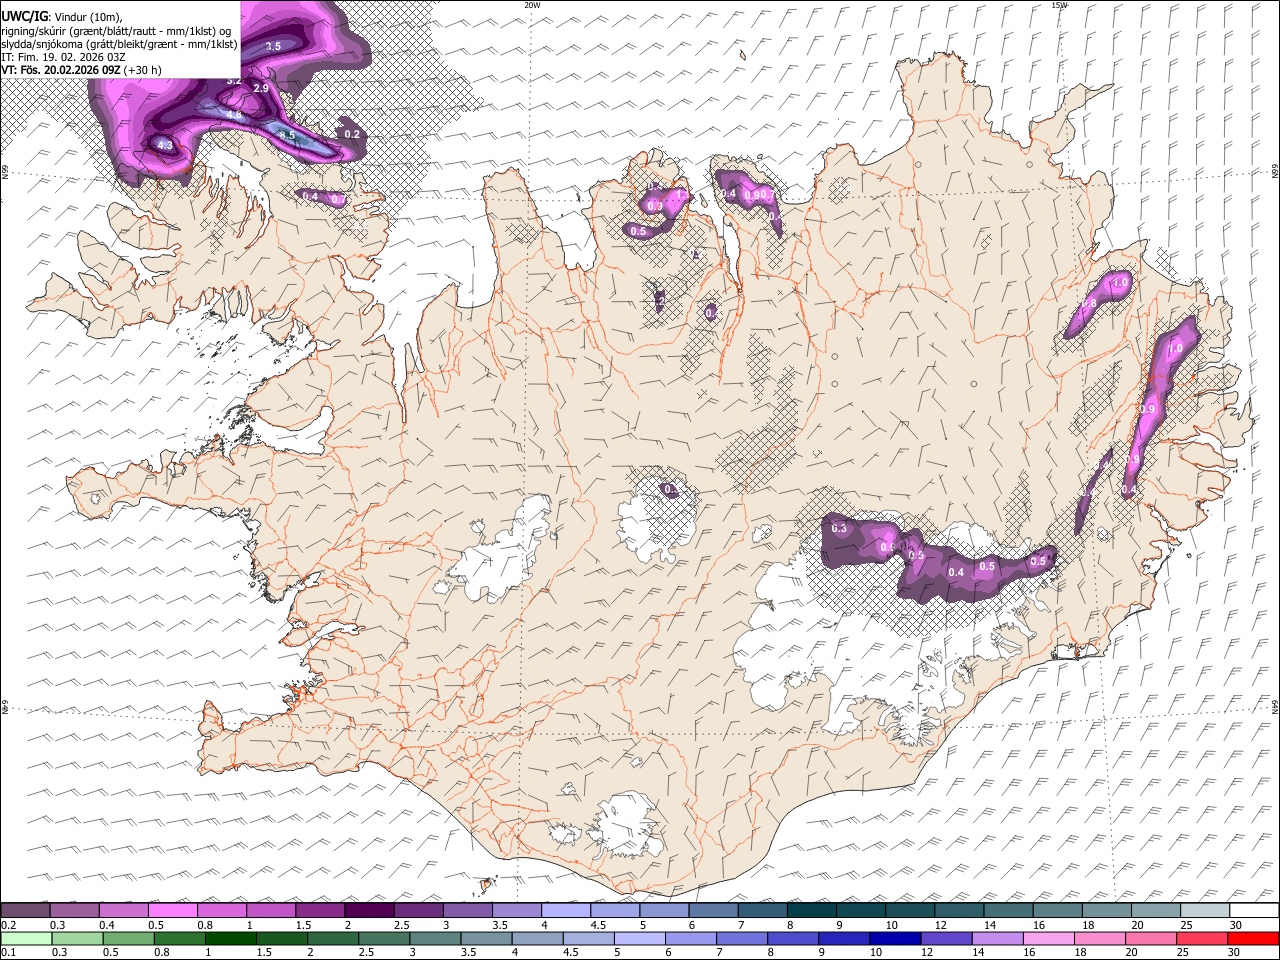Click the 0.7 snowfall value on map
The image size is (1280, 960).
point(338,199)
